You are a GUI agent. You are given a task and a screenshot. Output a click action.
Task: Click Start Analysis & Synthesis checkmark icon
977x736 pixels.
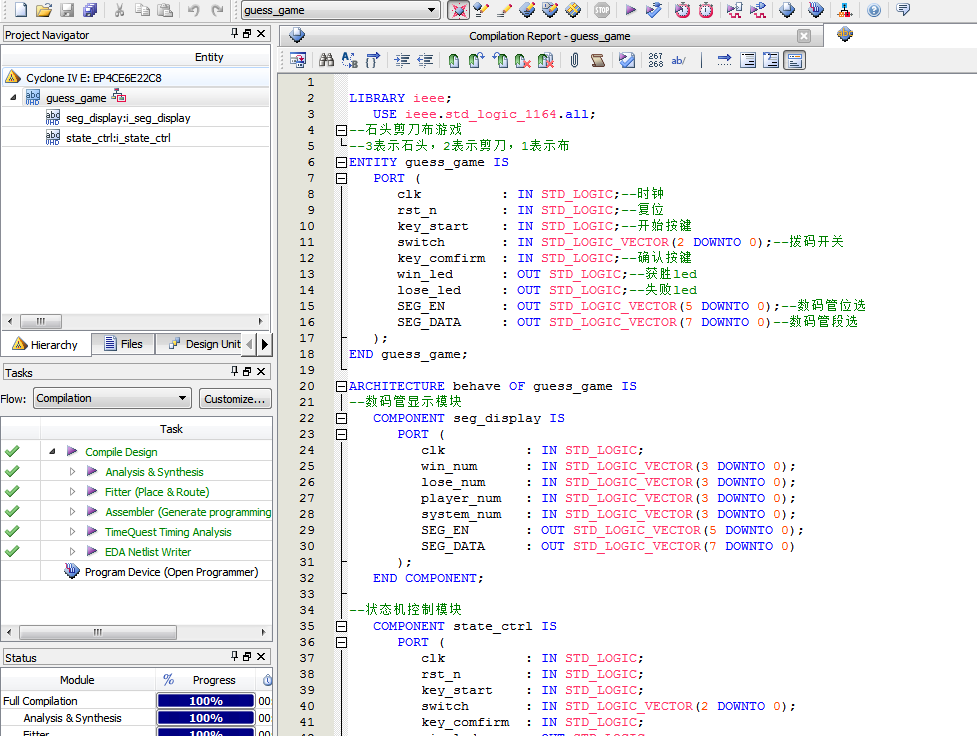(x=654, y=9)
